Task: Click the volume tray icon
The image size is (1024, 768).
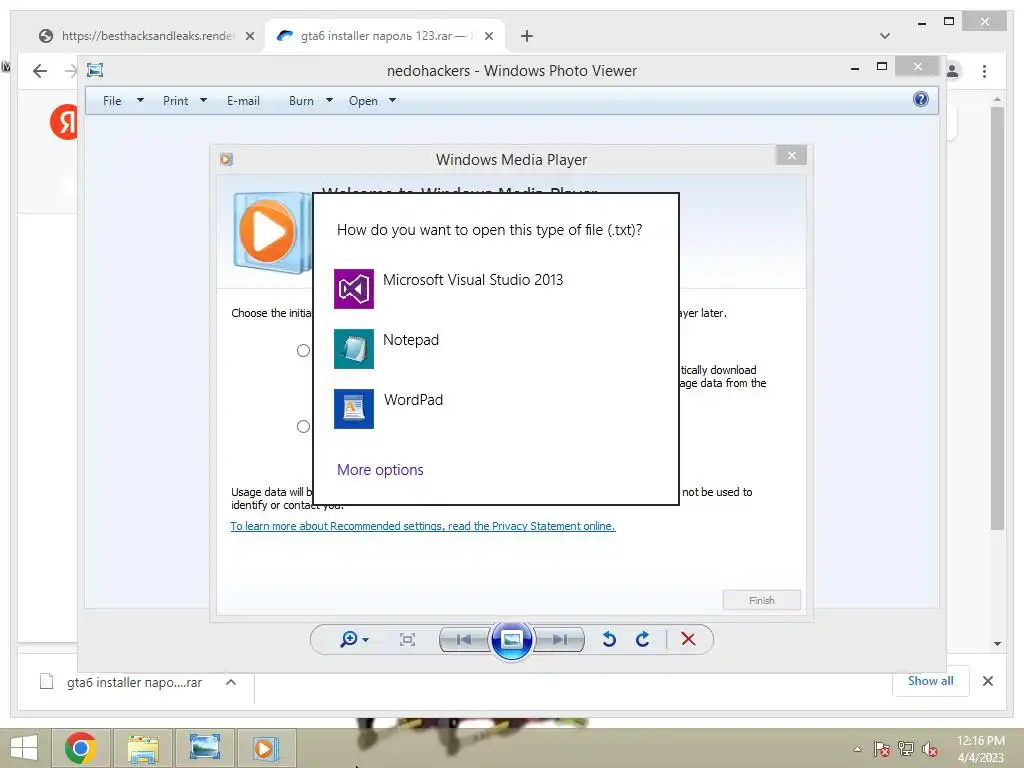Action: click(x=930, y=749)
